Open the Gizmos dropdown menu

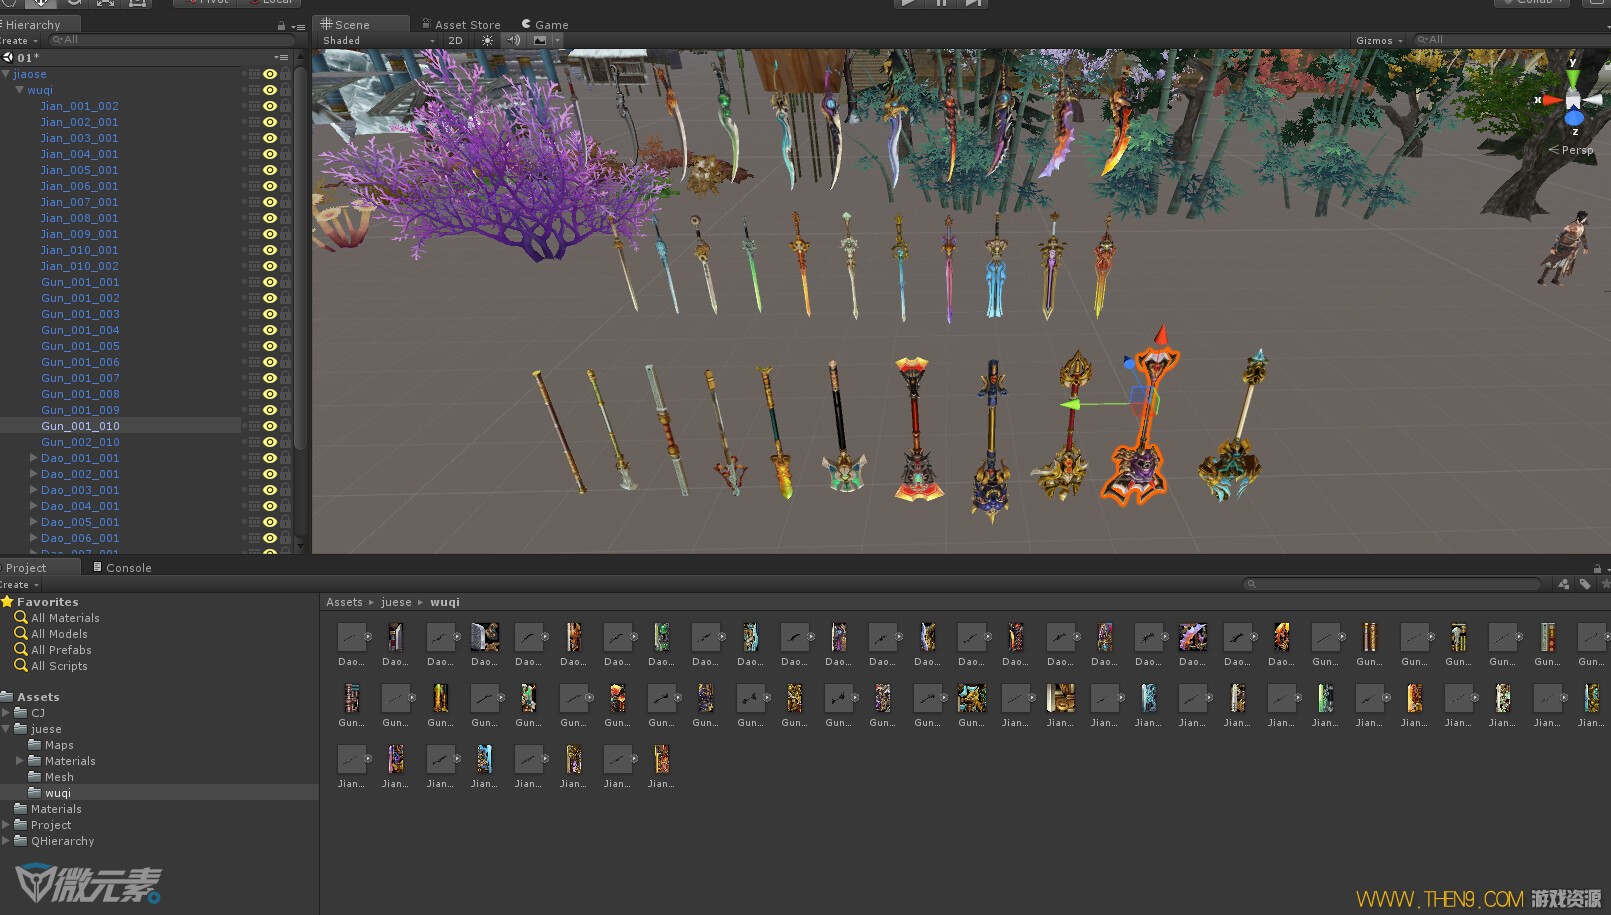coord(1379,41)
